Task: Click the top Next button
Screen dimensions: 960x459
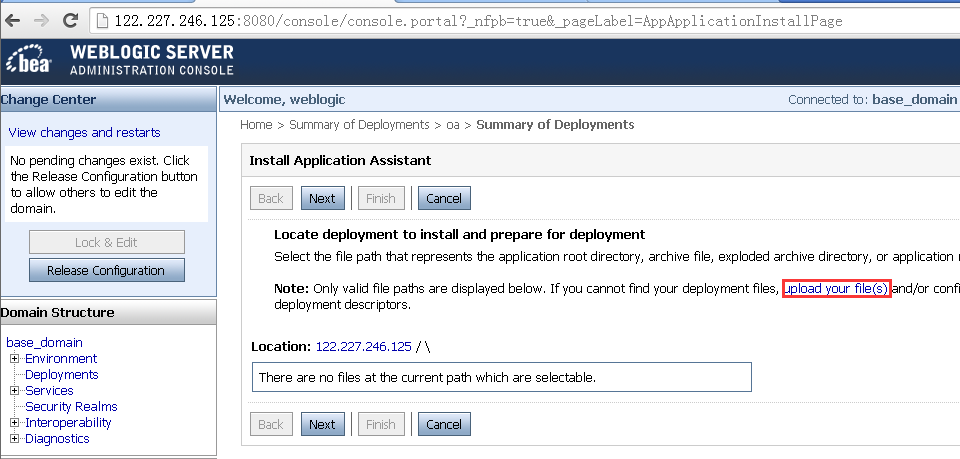Action: pyautogui.click(x=322, y=198)
